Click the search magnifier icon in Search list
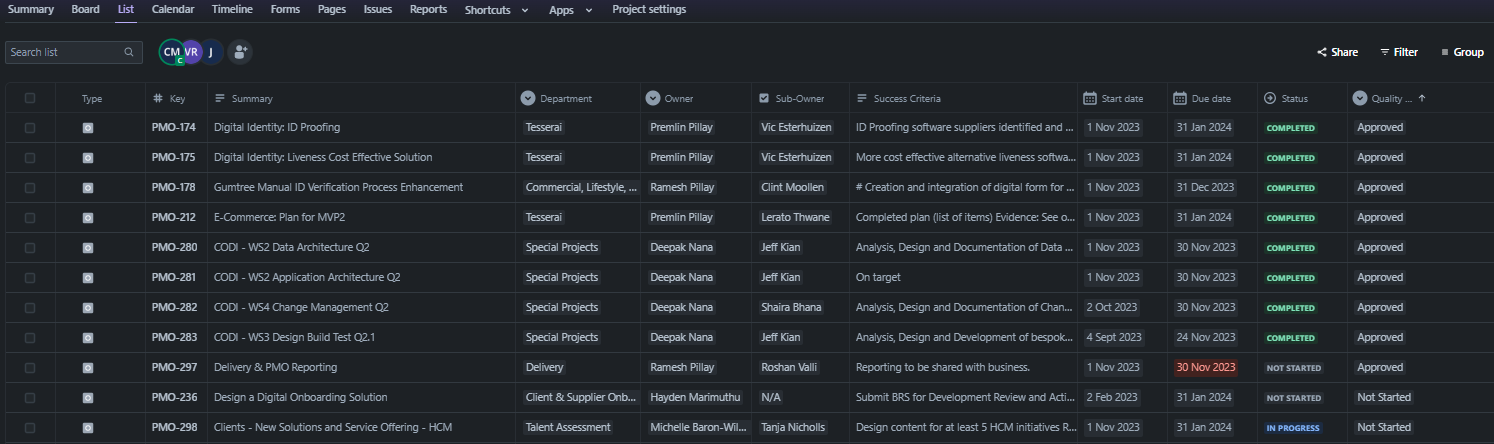Image resolution: width=1494 pixels, height=444 pixels. coord(128,52)
